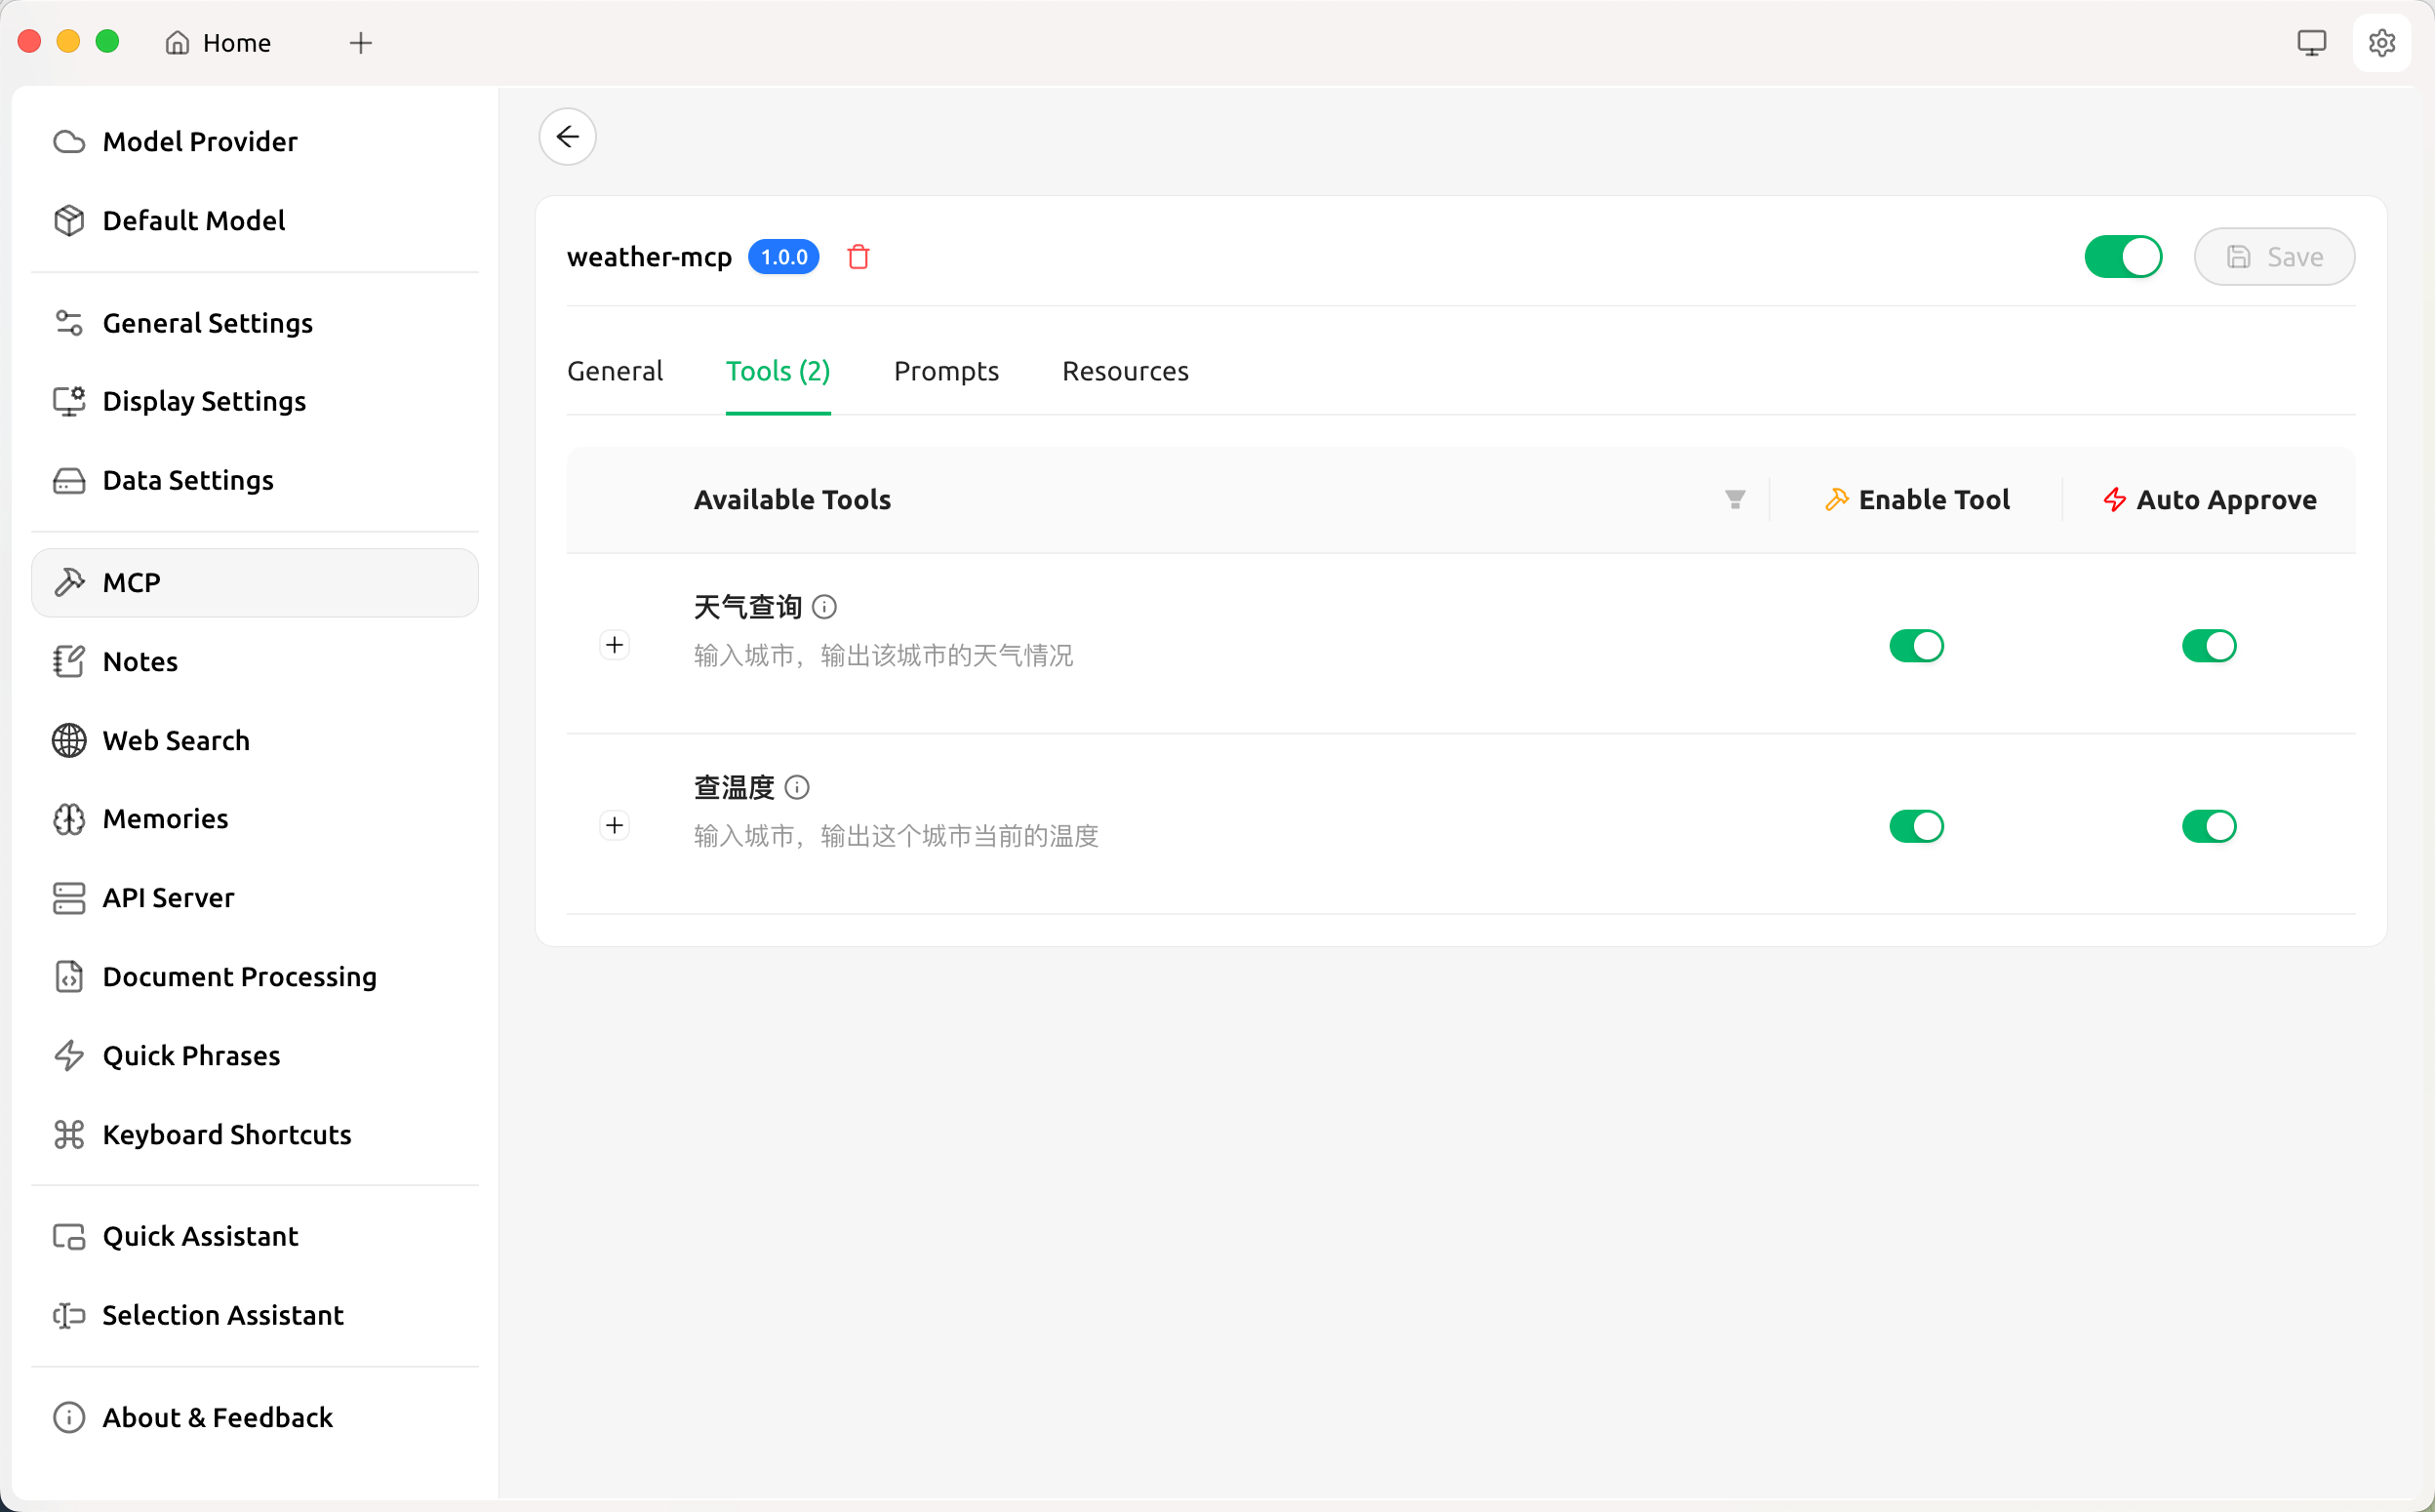Click the back arrow button

(x=567, y=136)
